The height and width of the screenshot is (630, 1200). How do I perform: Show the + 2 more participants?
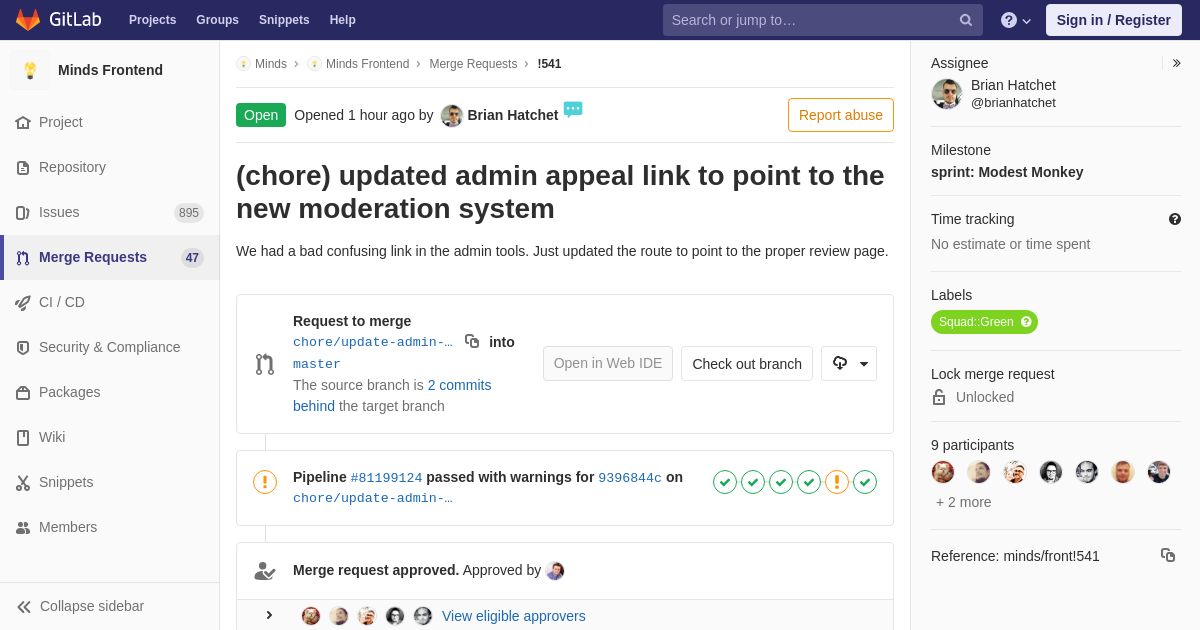click(964, 502)
